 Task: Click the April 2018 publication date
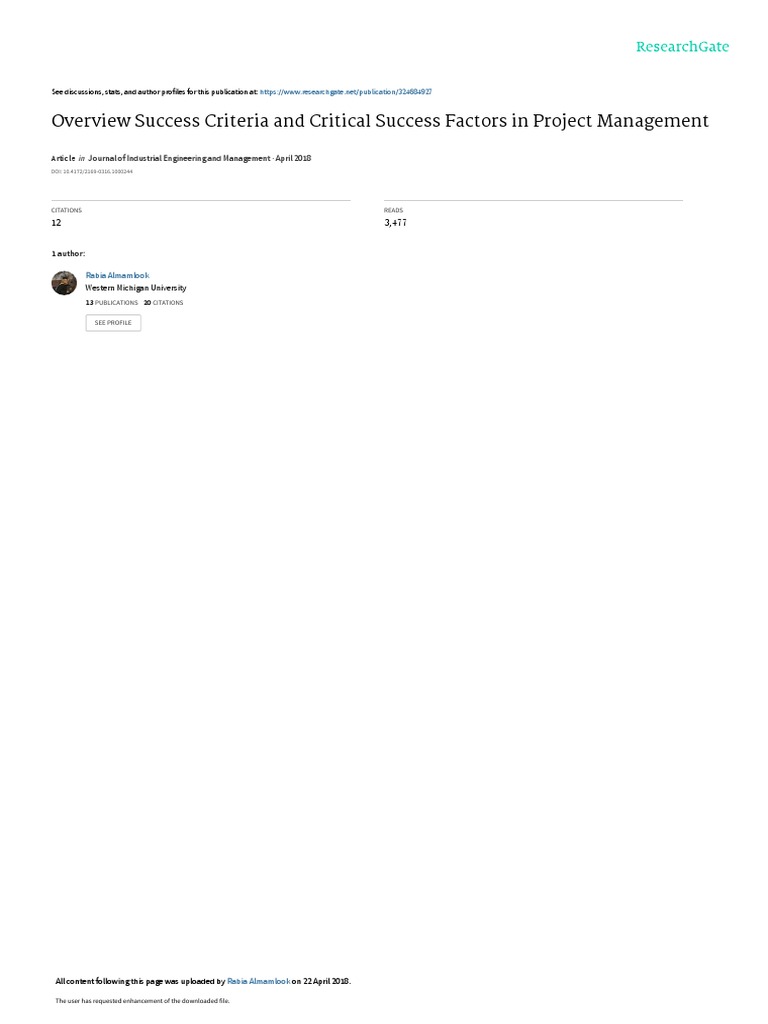pos(293,158)
